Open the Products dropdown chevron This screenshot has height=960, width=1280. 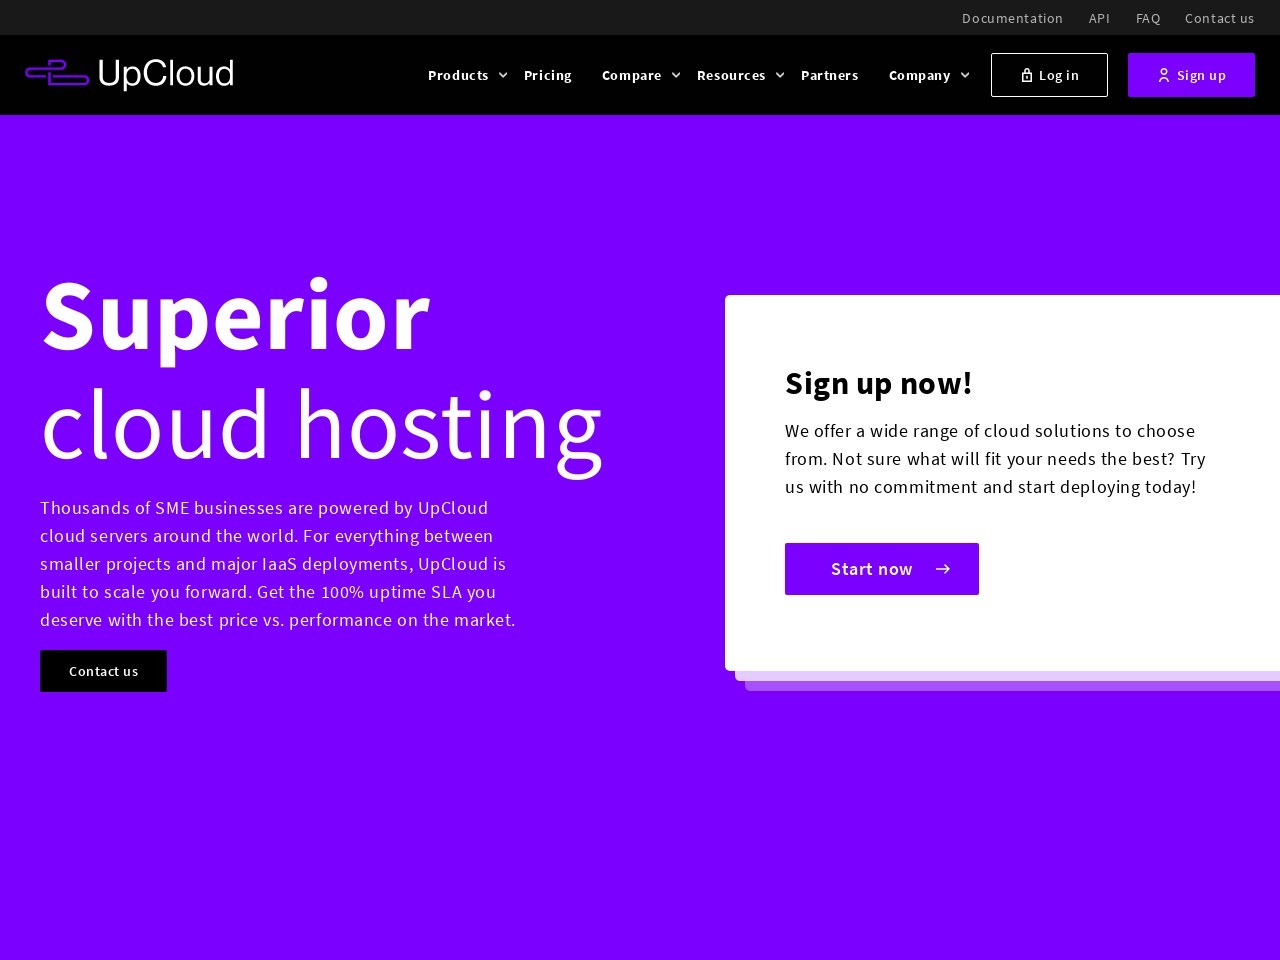coord(503,75)
